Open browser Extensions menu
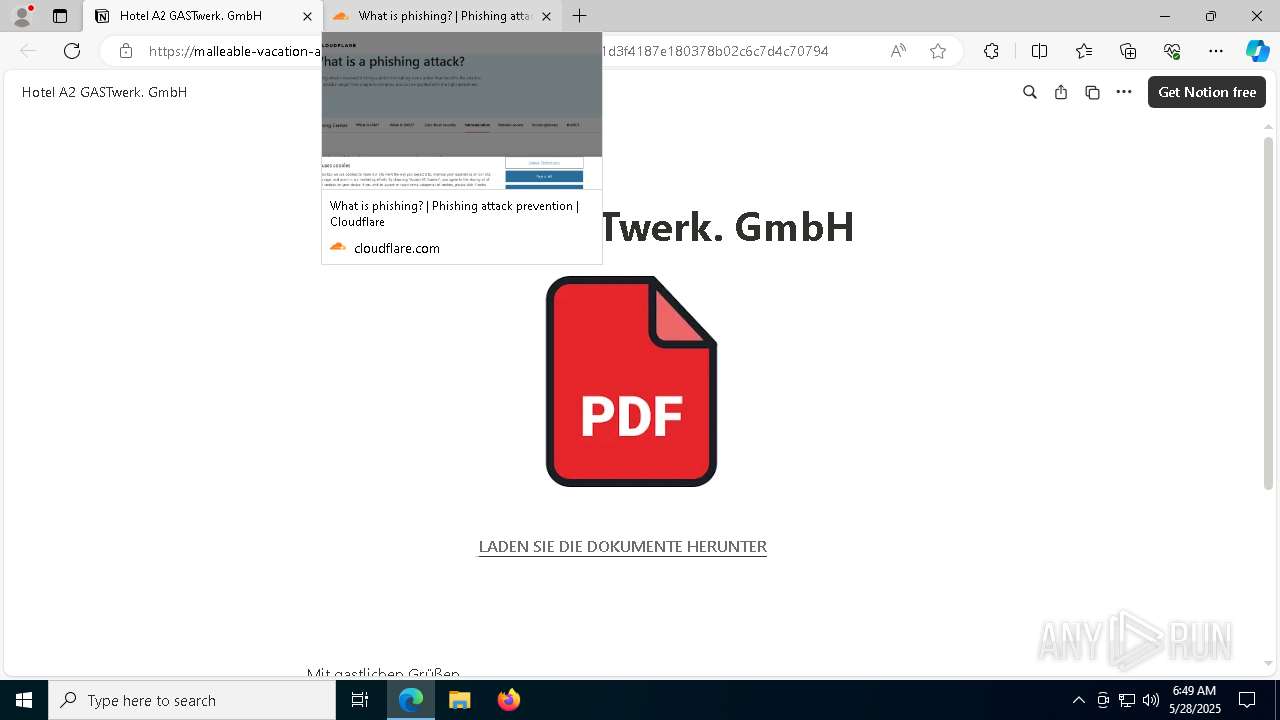Screen dimensions: 1280x720 pyautogui.click(x=991, y=51)
